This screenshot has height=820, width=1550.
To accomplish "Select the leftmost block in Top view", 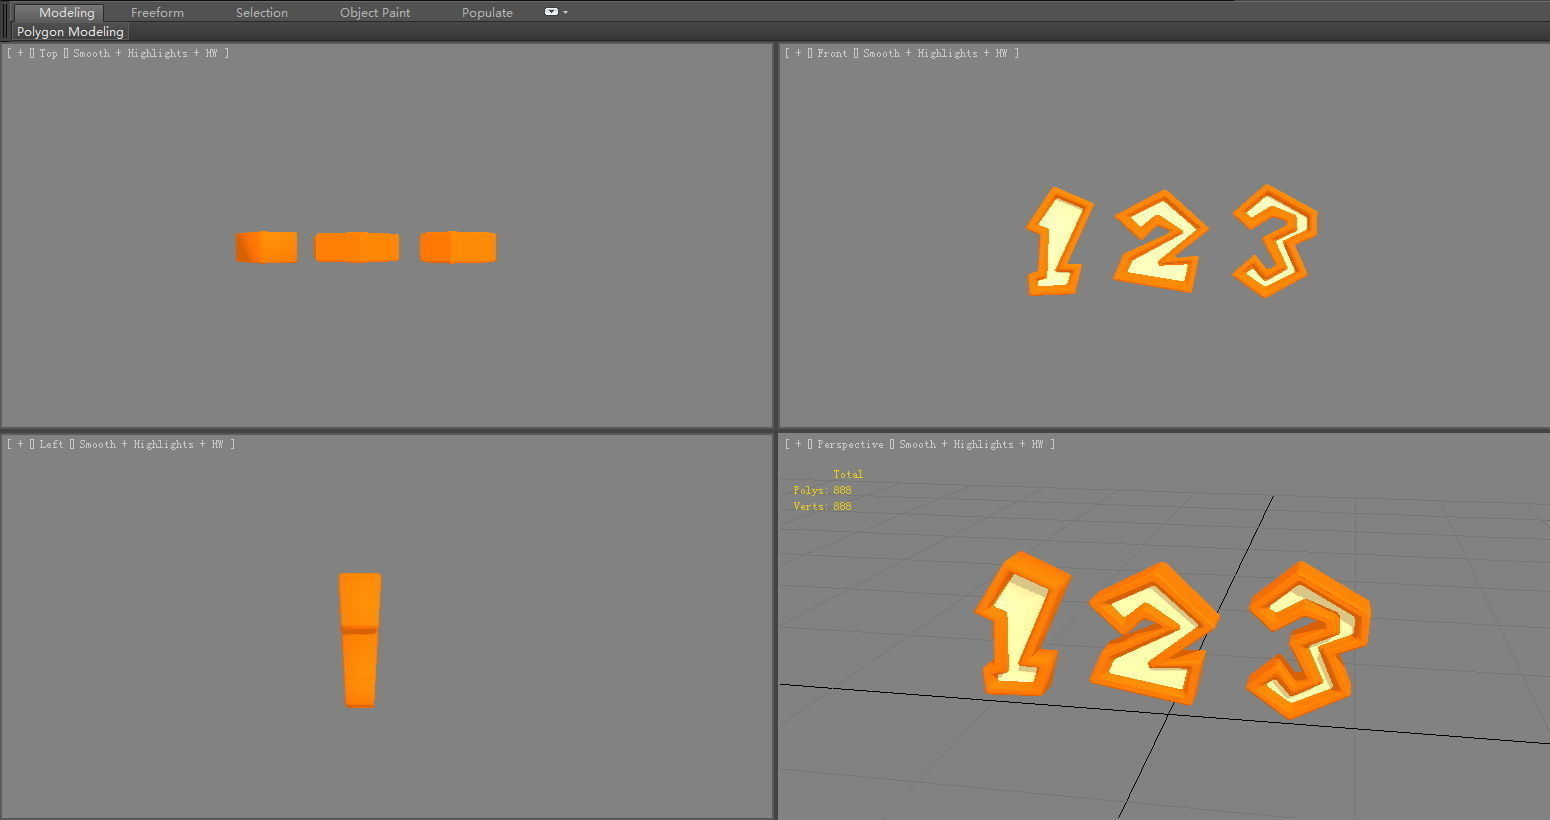I will pos(266,247).
